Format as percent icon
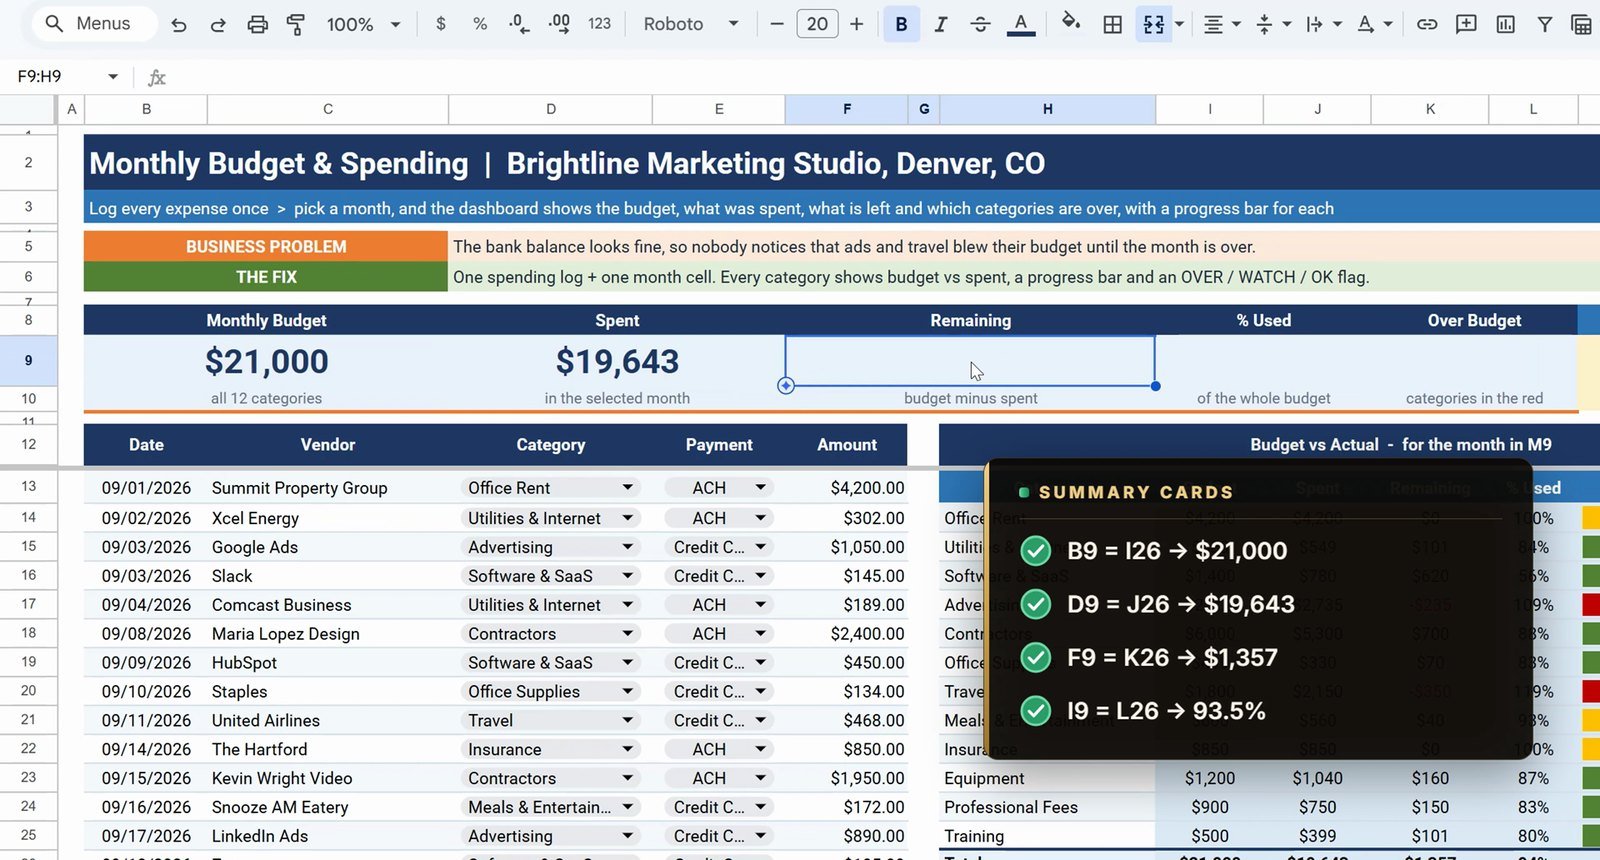 [x=480, y=24]
